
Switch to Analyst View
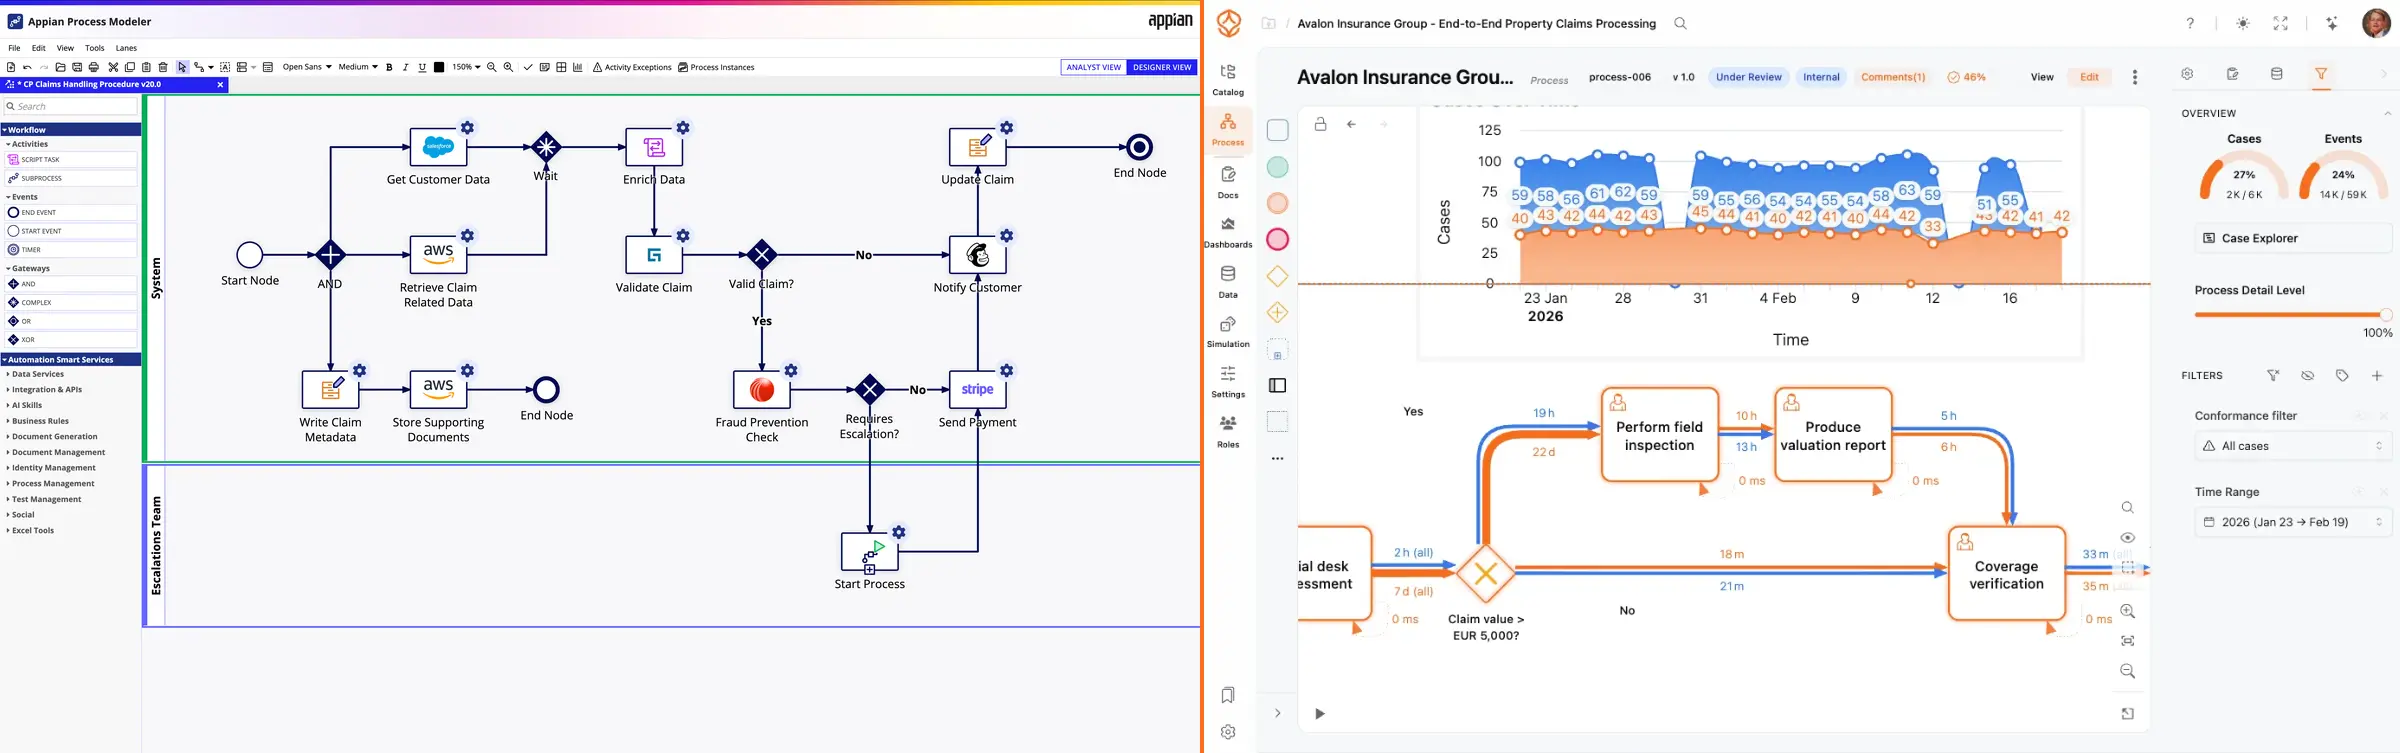tap(1093, 68)
